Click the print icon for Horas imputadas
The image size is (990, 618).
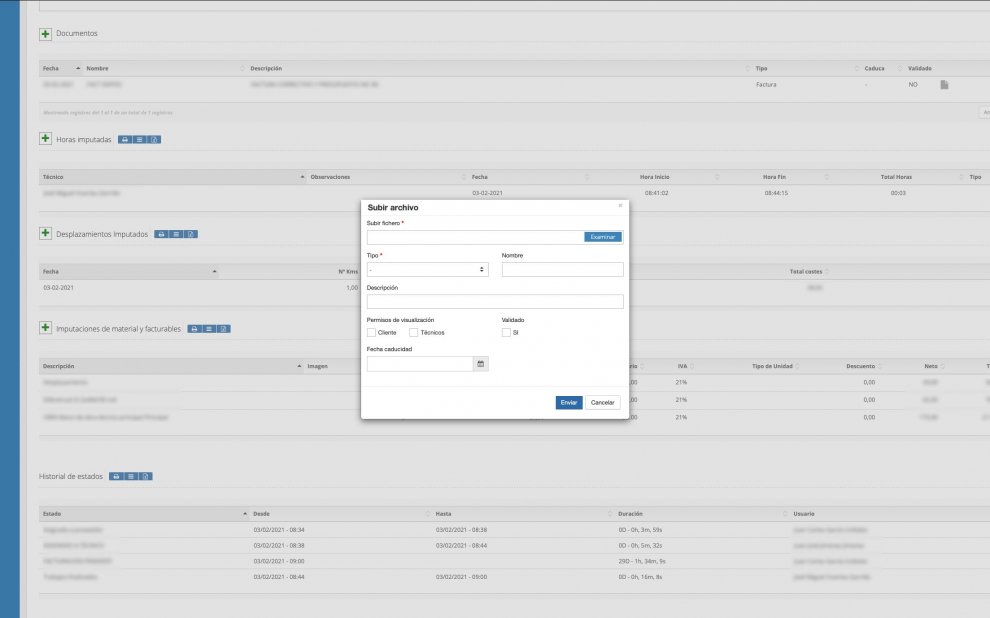[125, 140]
